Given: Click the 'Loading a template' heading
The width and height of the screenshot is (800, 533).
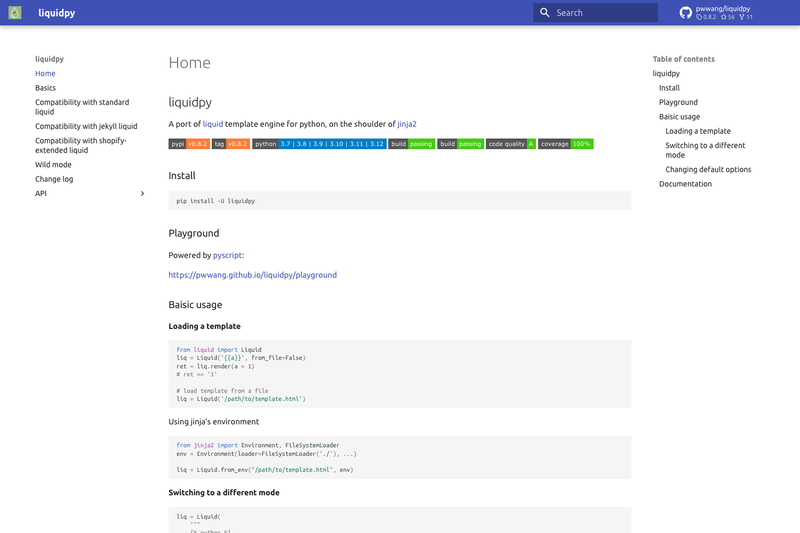Looking at the screenshot, I should coord(204,326).
